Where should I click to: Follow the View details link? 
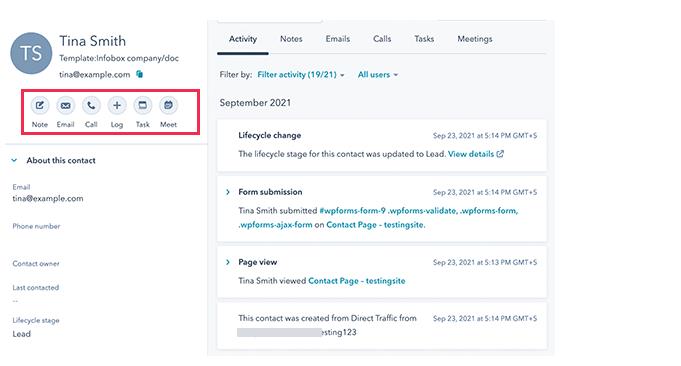(476, 154)
